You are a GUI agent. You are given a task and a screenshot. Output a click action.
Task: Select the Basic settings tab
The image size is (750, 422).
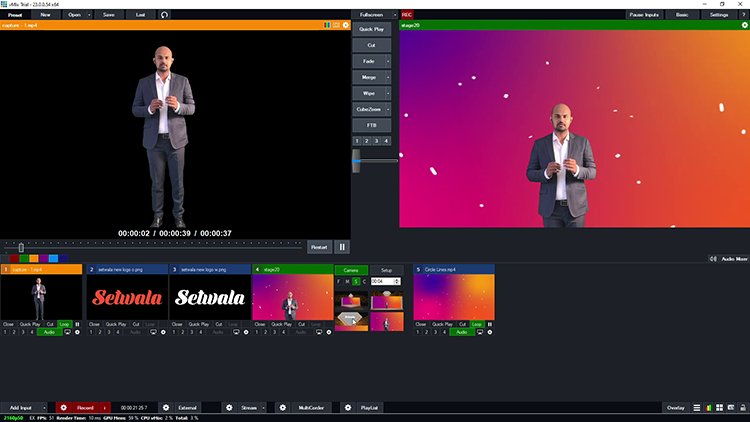click(682, 15)
